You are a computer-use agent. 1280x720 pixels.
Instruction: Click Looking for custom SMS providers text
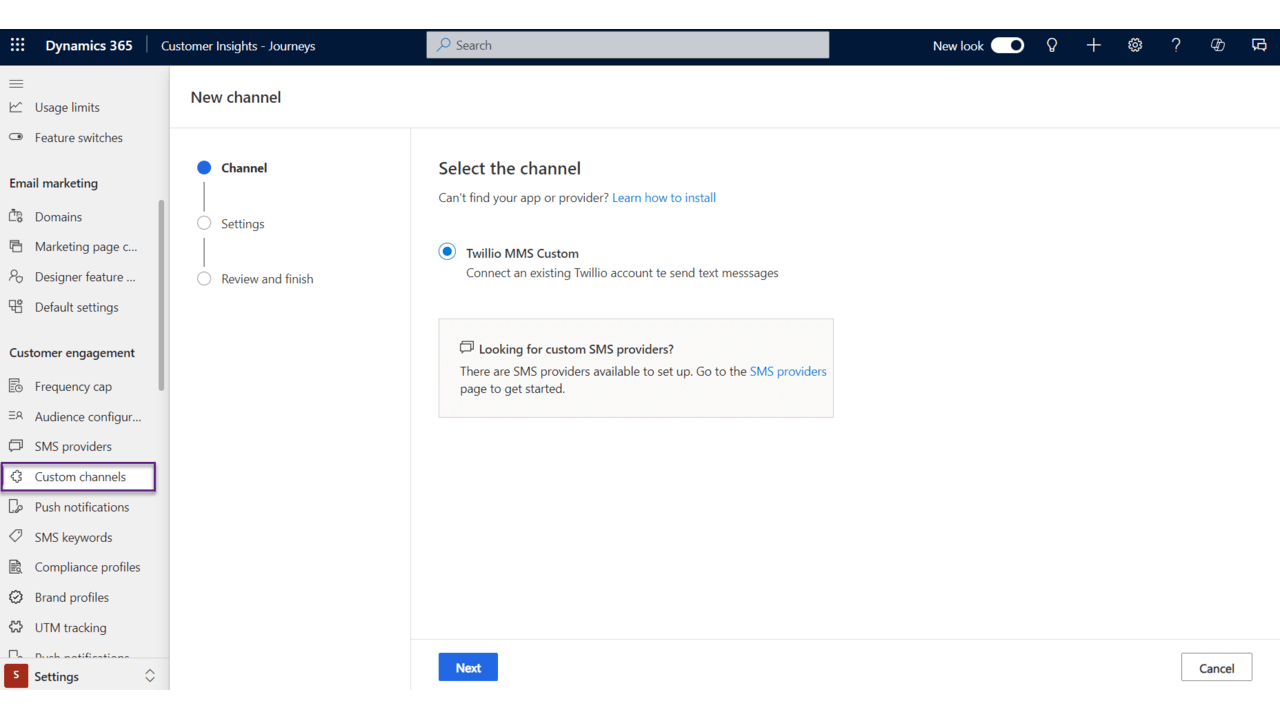pyautogui.click(x=576, y=349)
